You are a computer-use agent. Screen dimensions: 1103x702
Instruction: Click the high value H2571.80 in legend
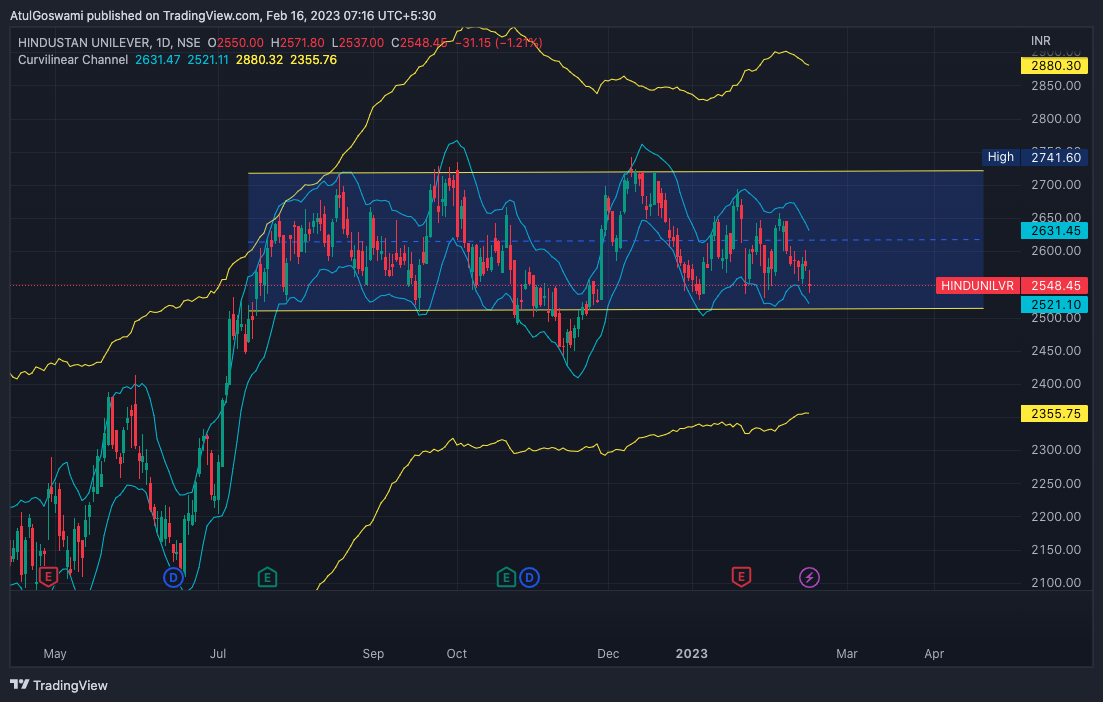[298, 43]
